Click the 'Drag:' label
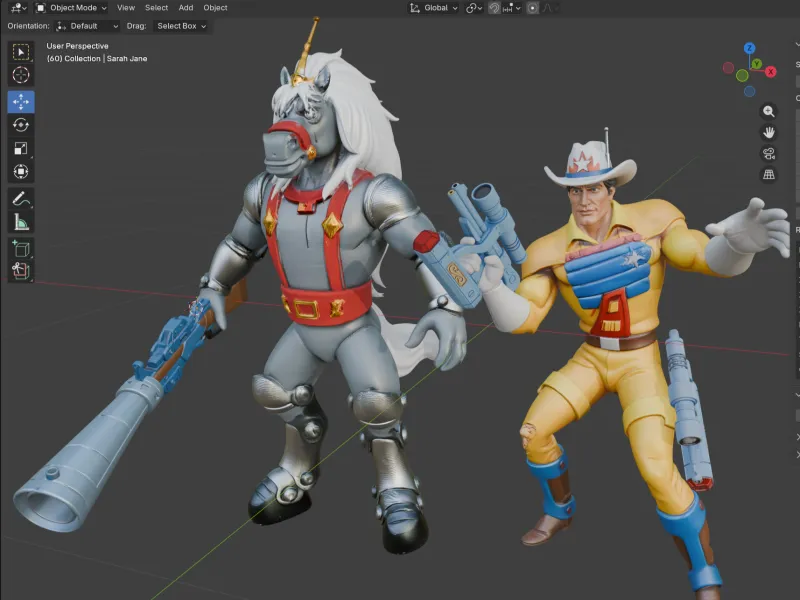This screenshot has height=600, width=800. click(136, 26)
